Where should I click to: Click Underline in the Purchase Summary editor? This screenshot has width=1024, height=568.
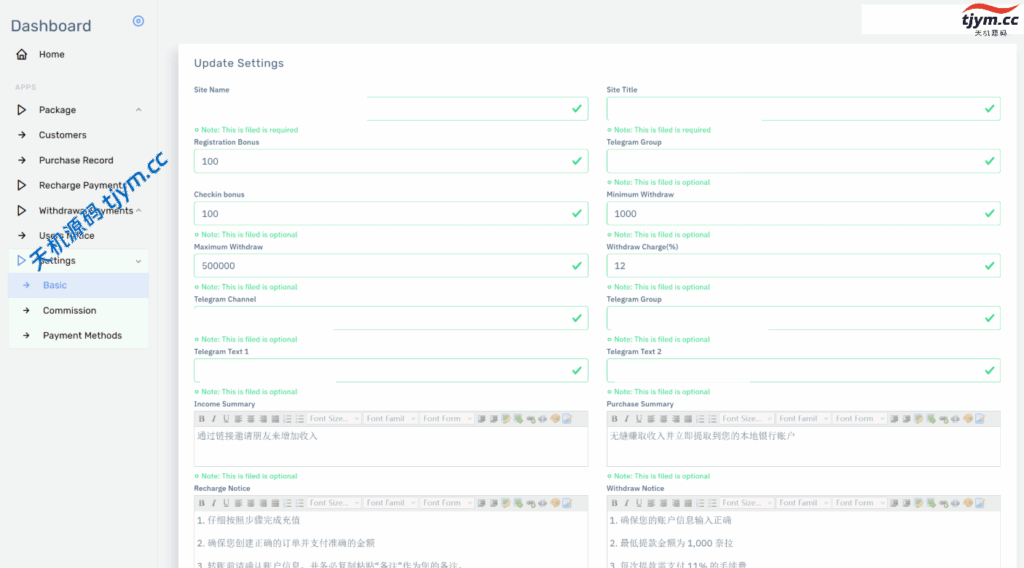click(x=638, y=419)
